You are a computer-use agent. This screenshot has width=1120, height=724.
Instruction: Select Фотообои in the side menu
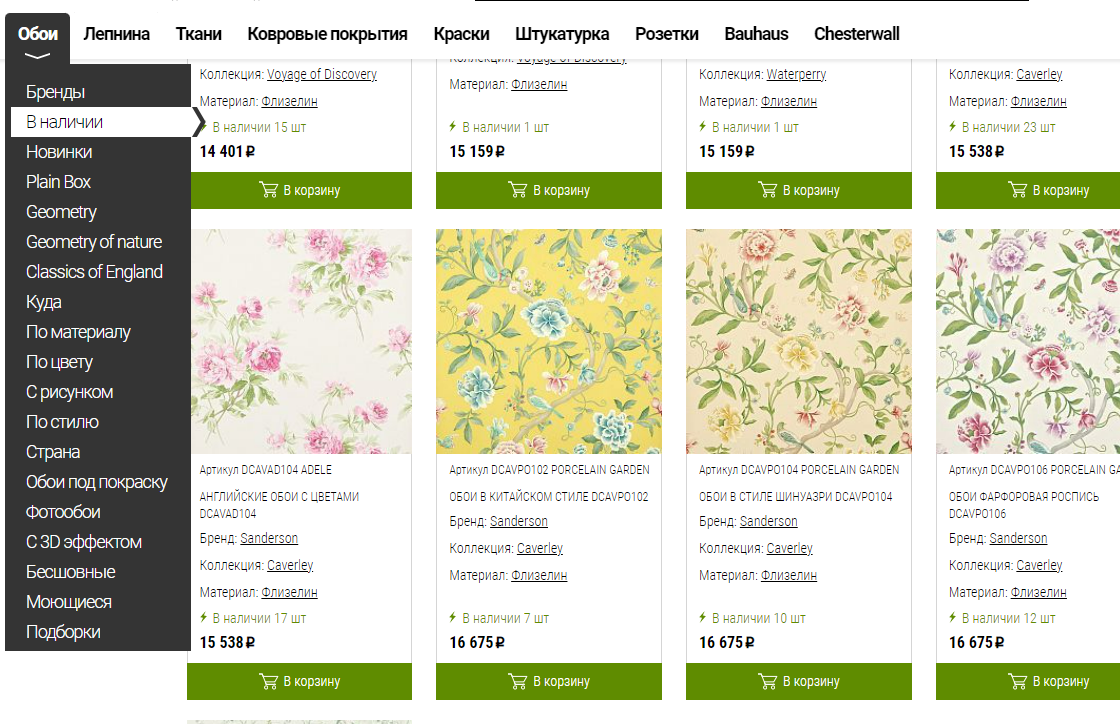tap(63, 512)
